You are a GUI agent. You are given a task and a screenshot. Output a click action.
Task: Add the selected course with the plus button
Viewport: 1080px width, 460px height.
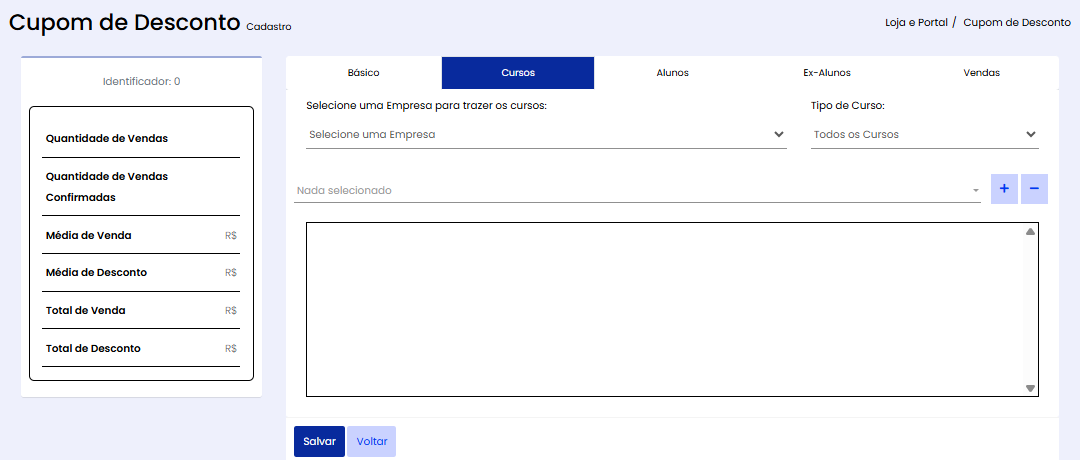[1004, 189]
